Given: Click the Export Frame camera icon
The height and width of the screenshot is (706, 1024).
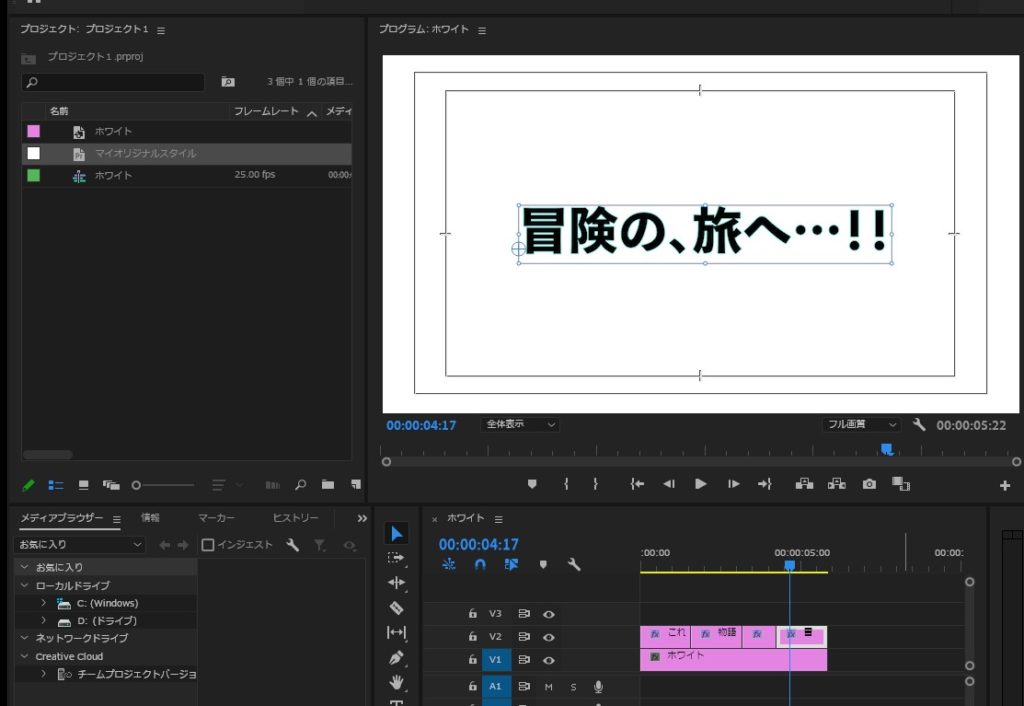Looking at the screenshot, I should (869, 484).
